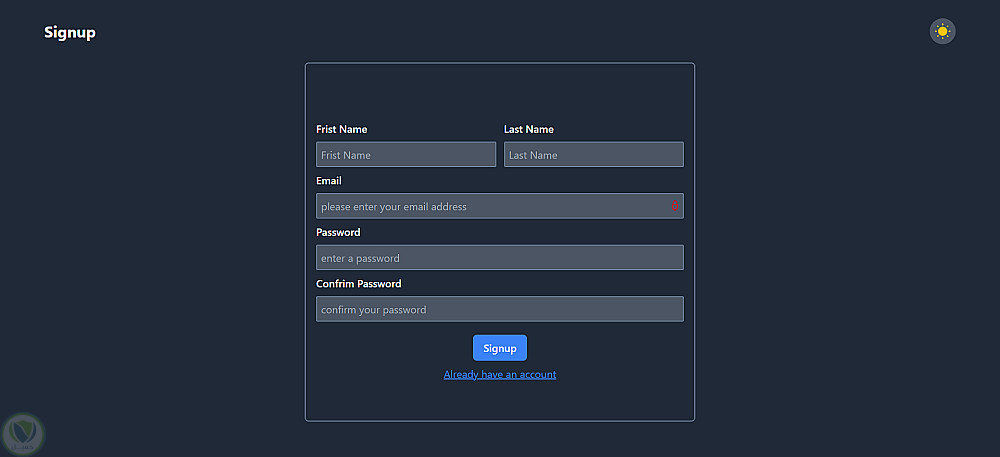Focus the Password input field
1000x457 pixels.
point(499,258)
